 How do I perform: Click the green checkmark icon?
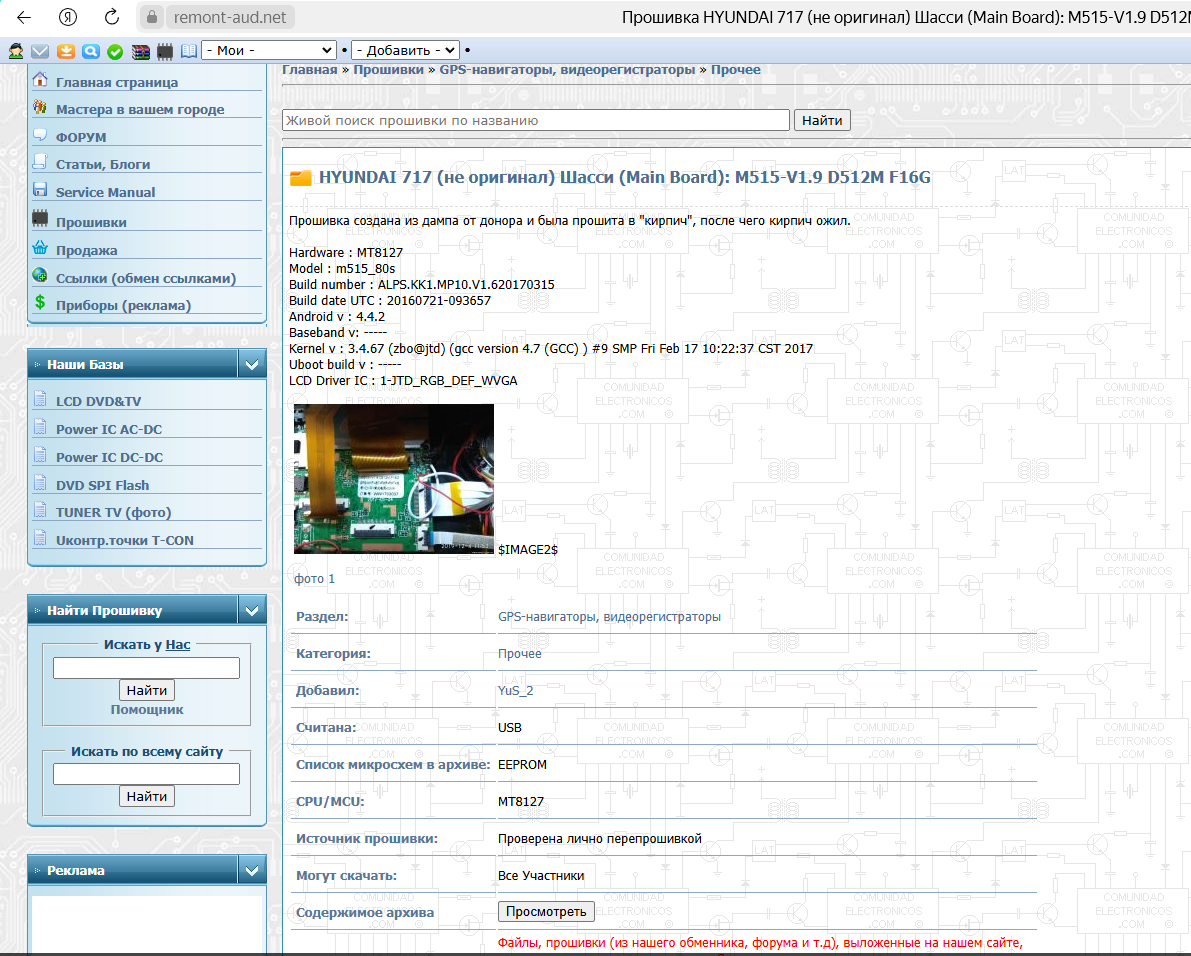click(x=115, y=51)
